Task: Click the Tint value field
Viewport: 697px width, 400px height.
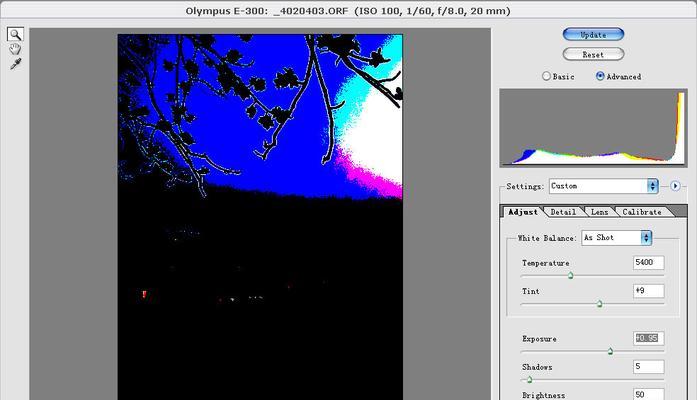Action: pyautogui.click(x=649, y=291)
